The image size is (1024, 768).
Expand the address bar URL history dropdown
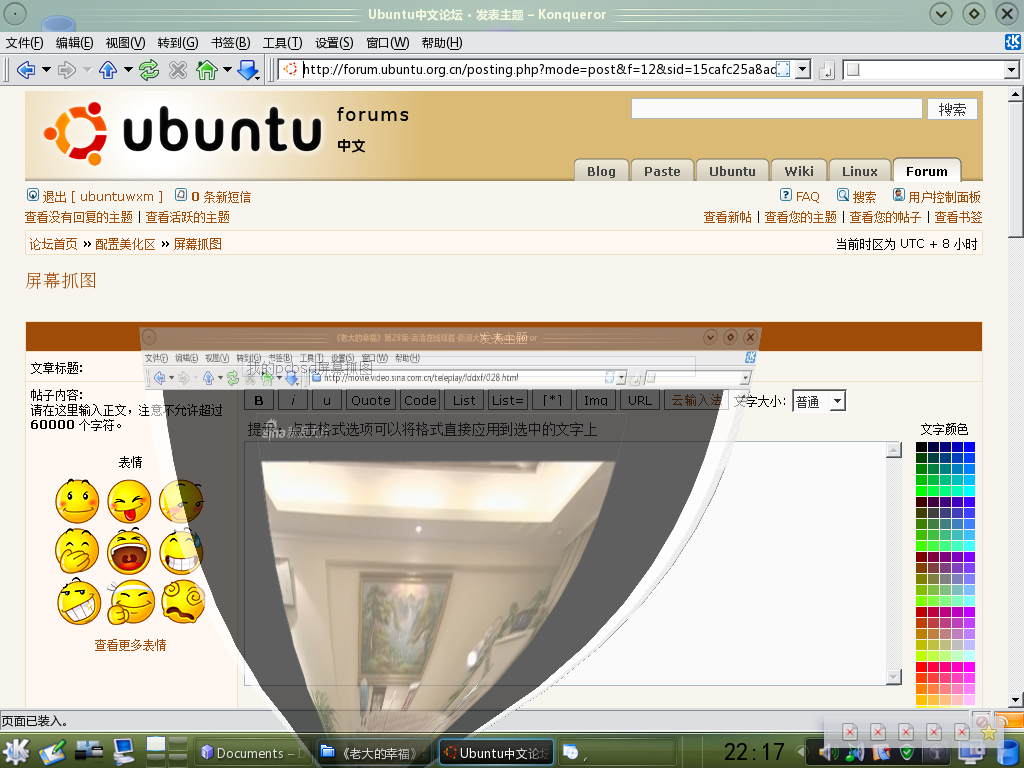click(x=803, y=69)
